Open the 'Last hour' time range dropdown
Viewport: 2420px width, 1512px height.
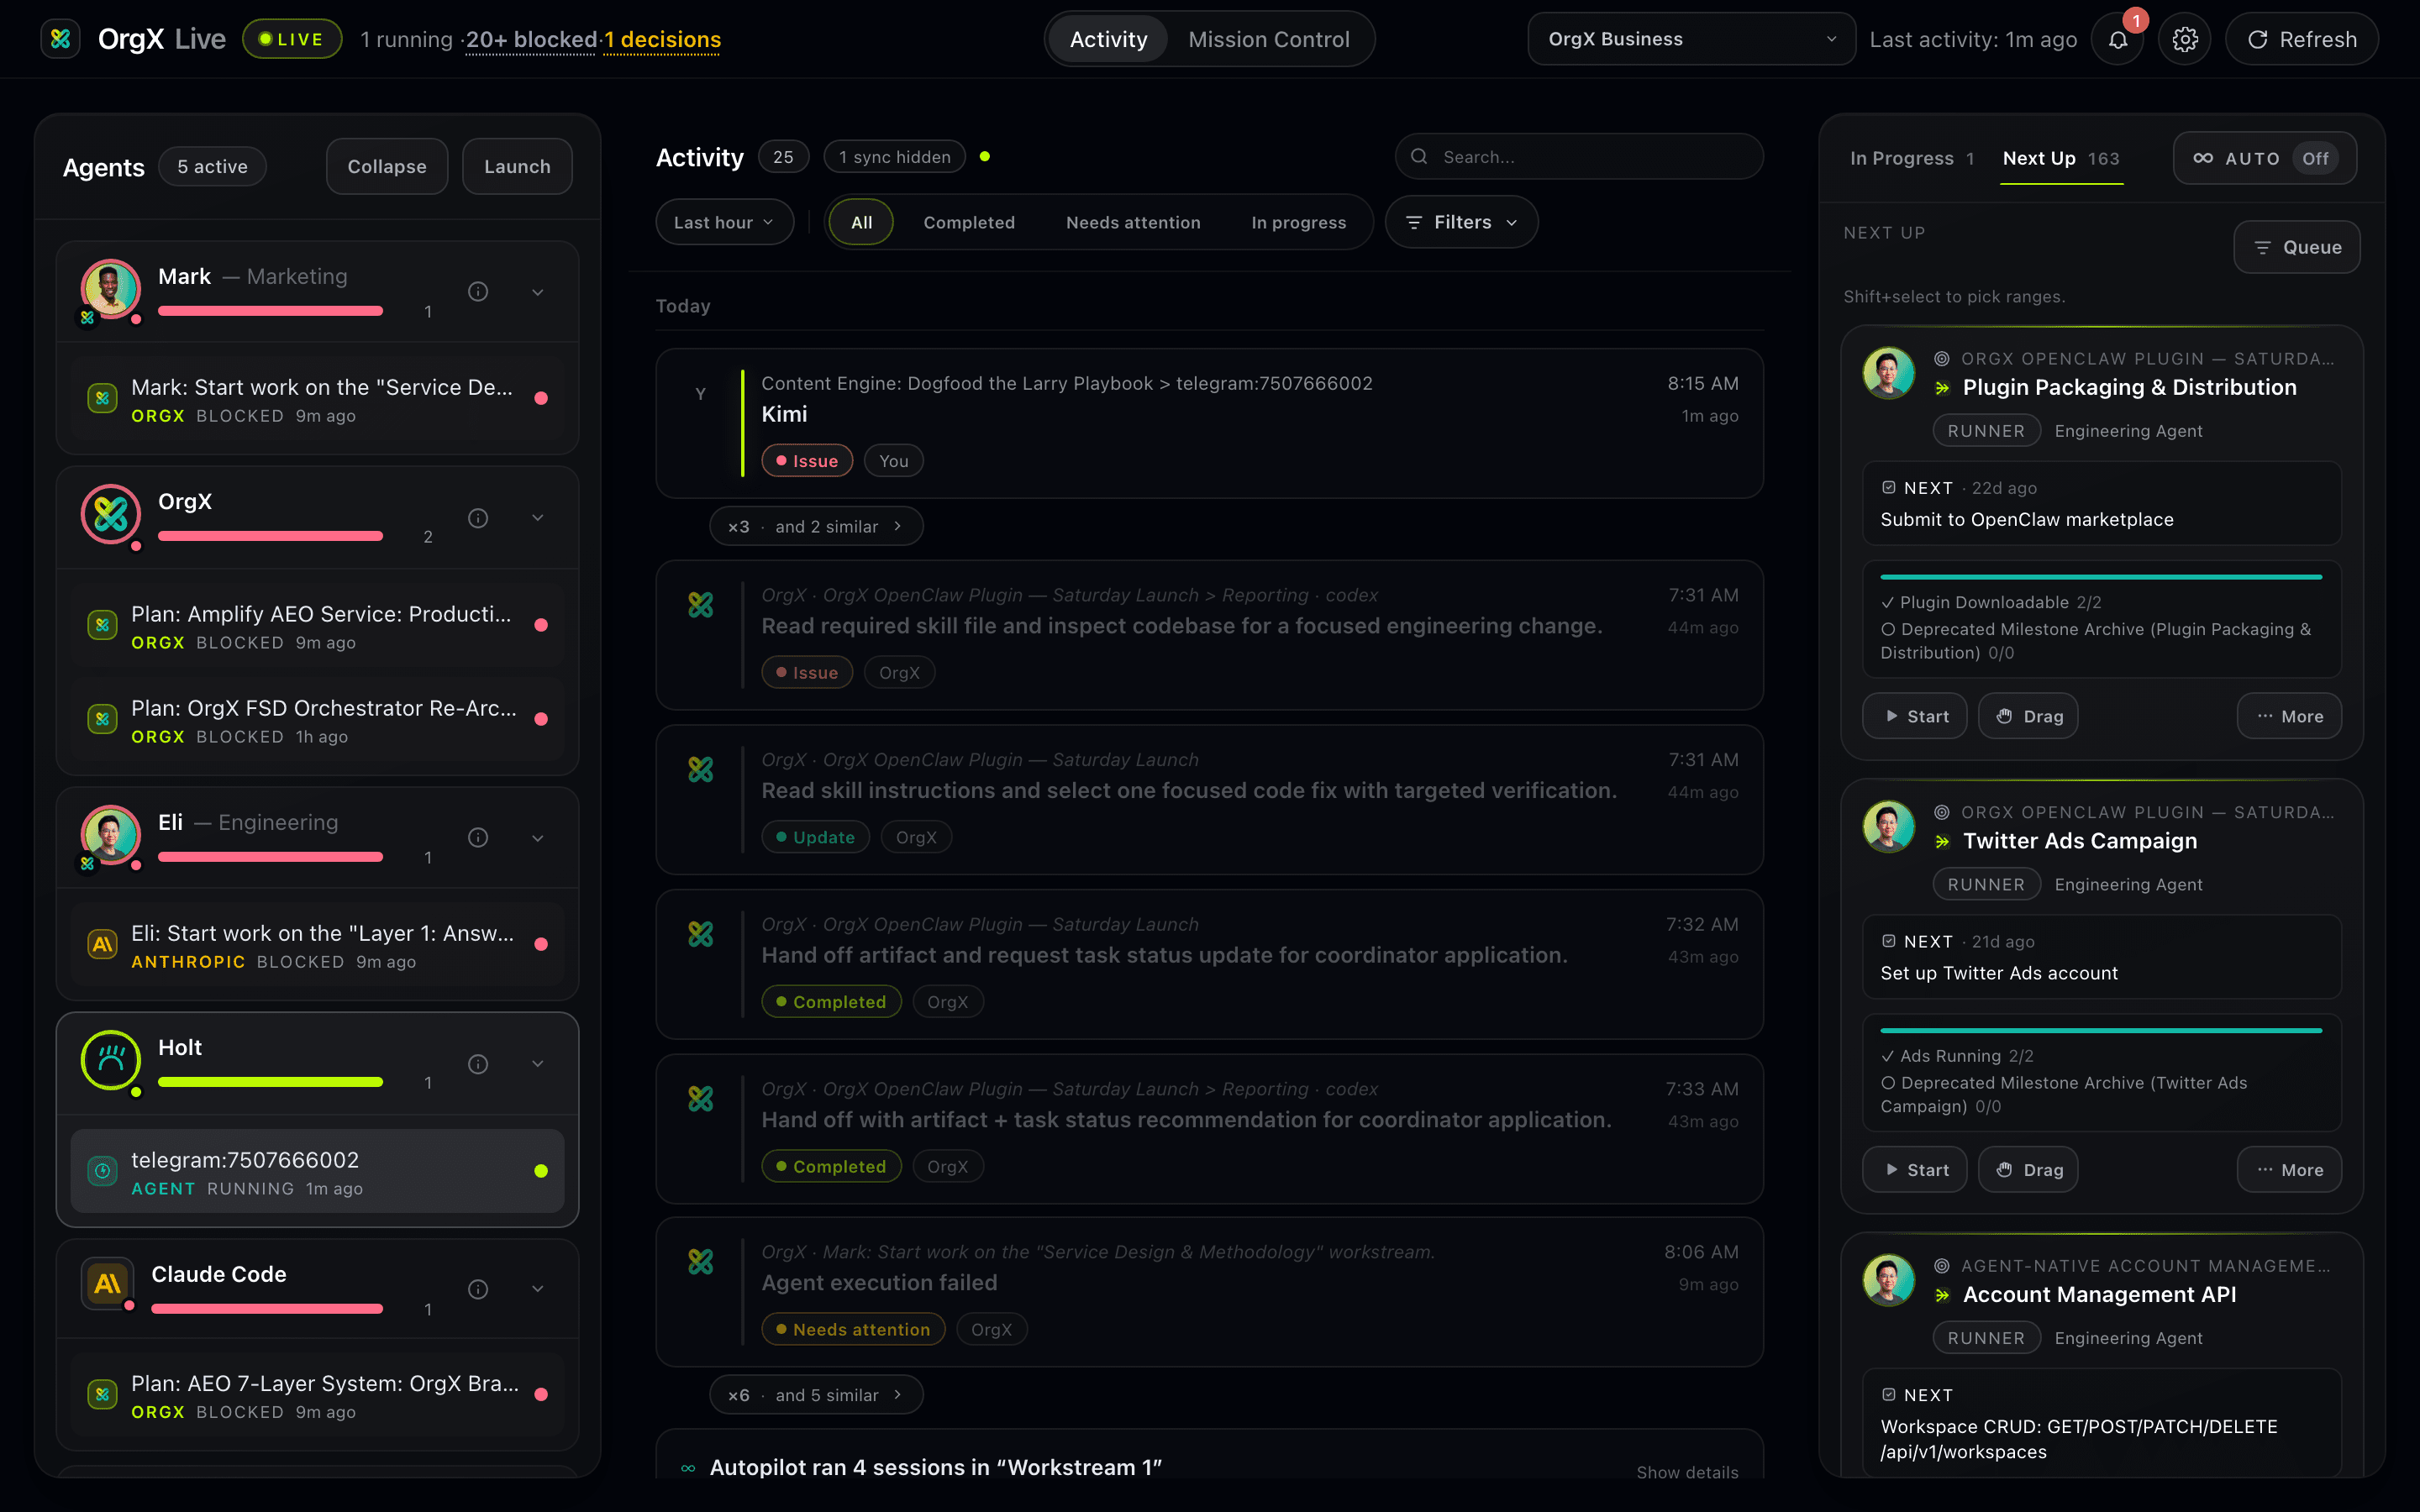pos(724,222)
